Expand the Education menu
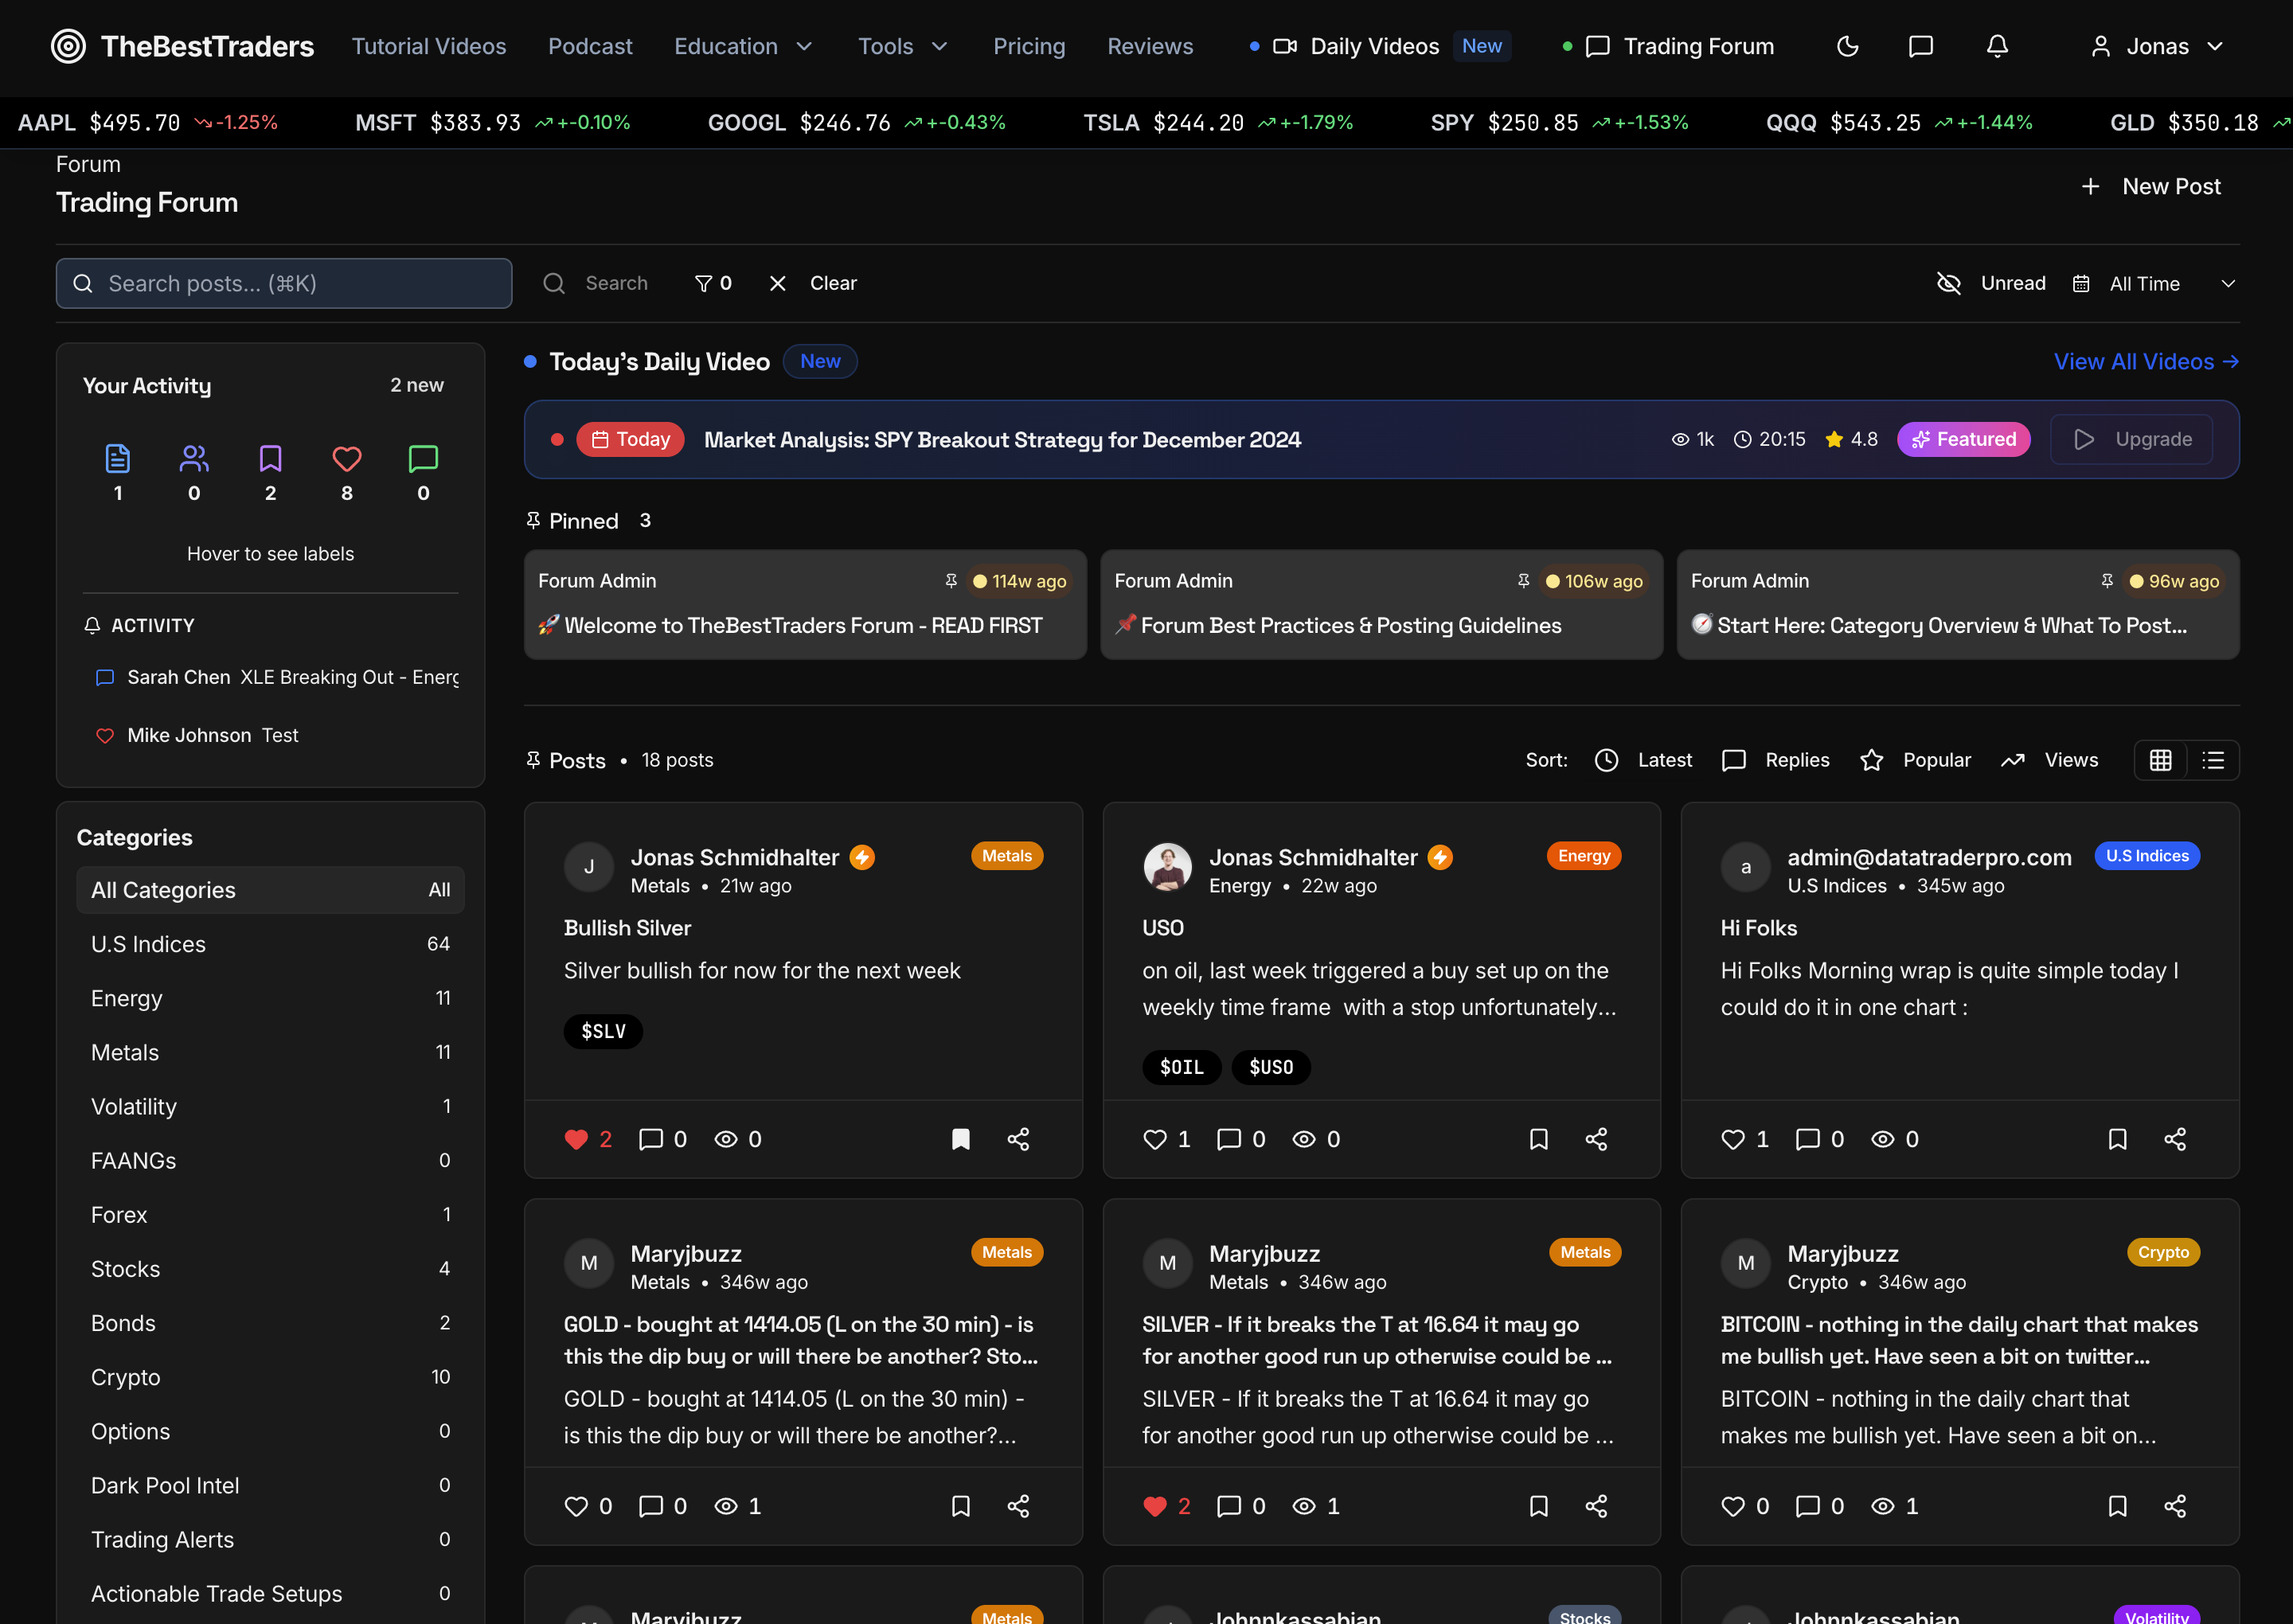This screenshot has height=1624, width=2293. click(742, 46)
